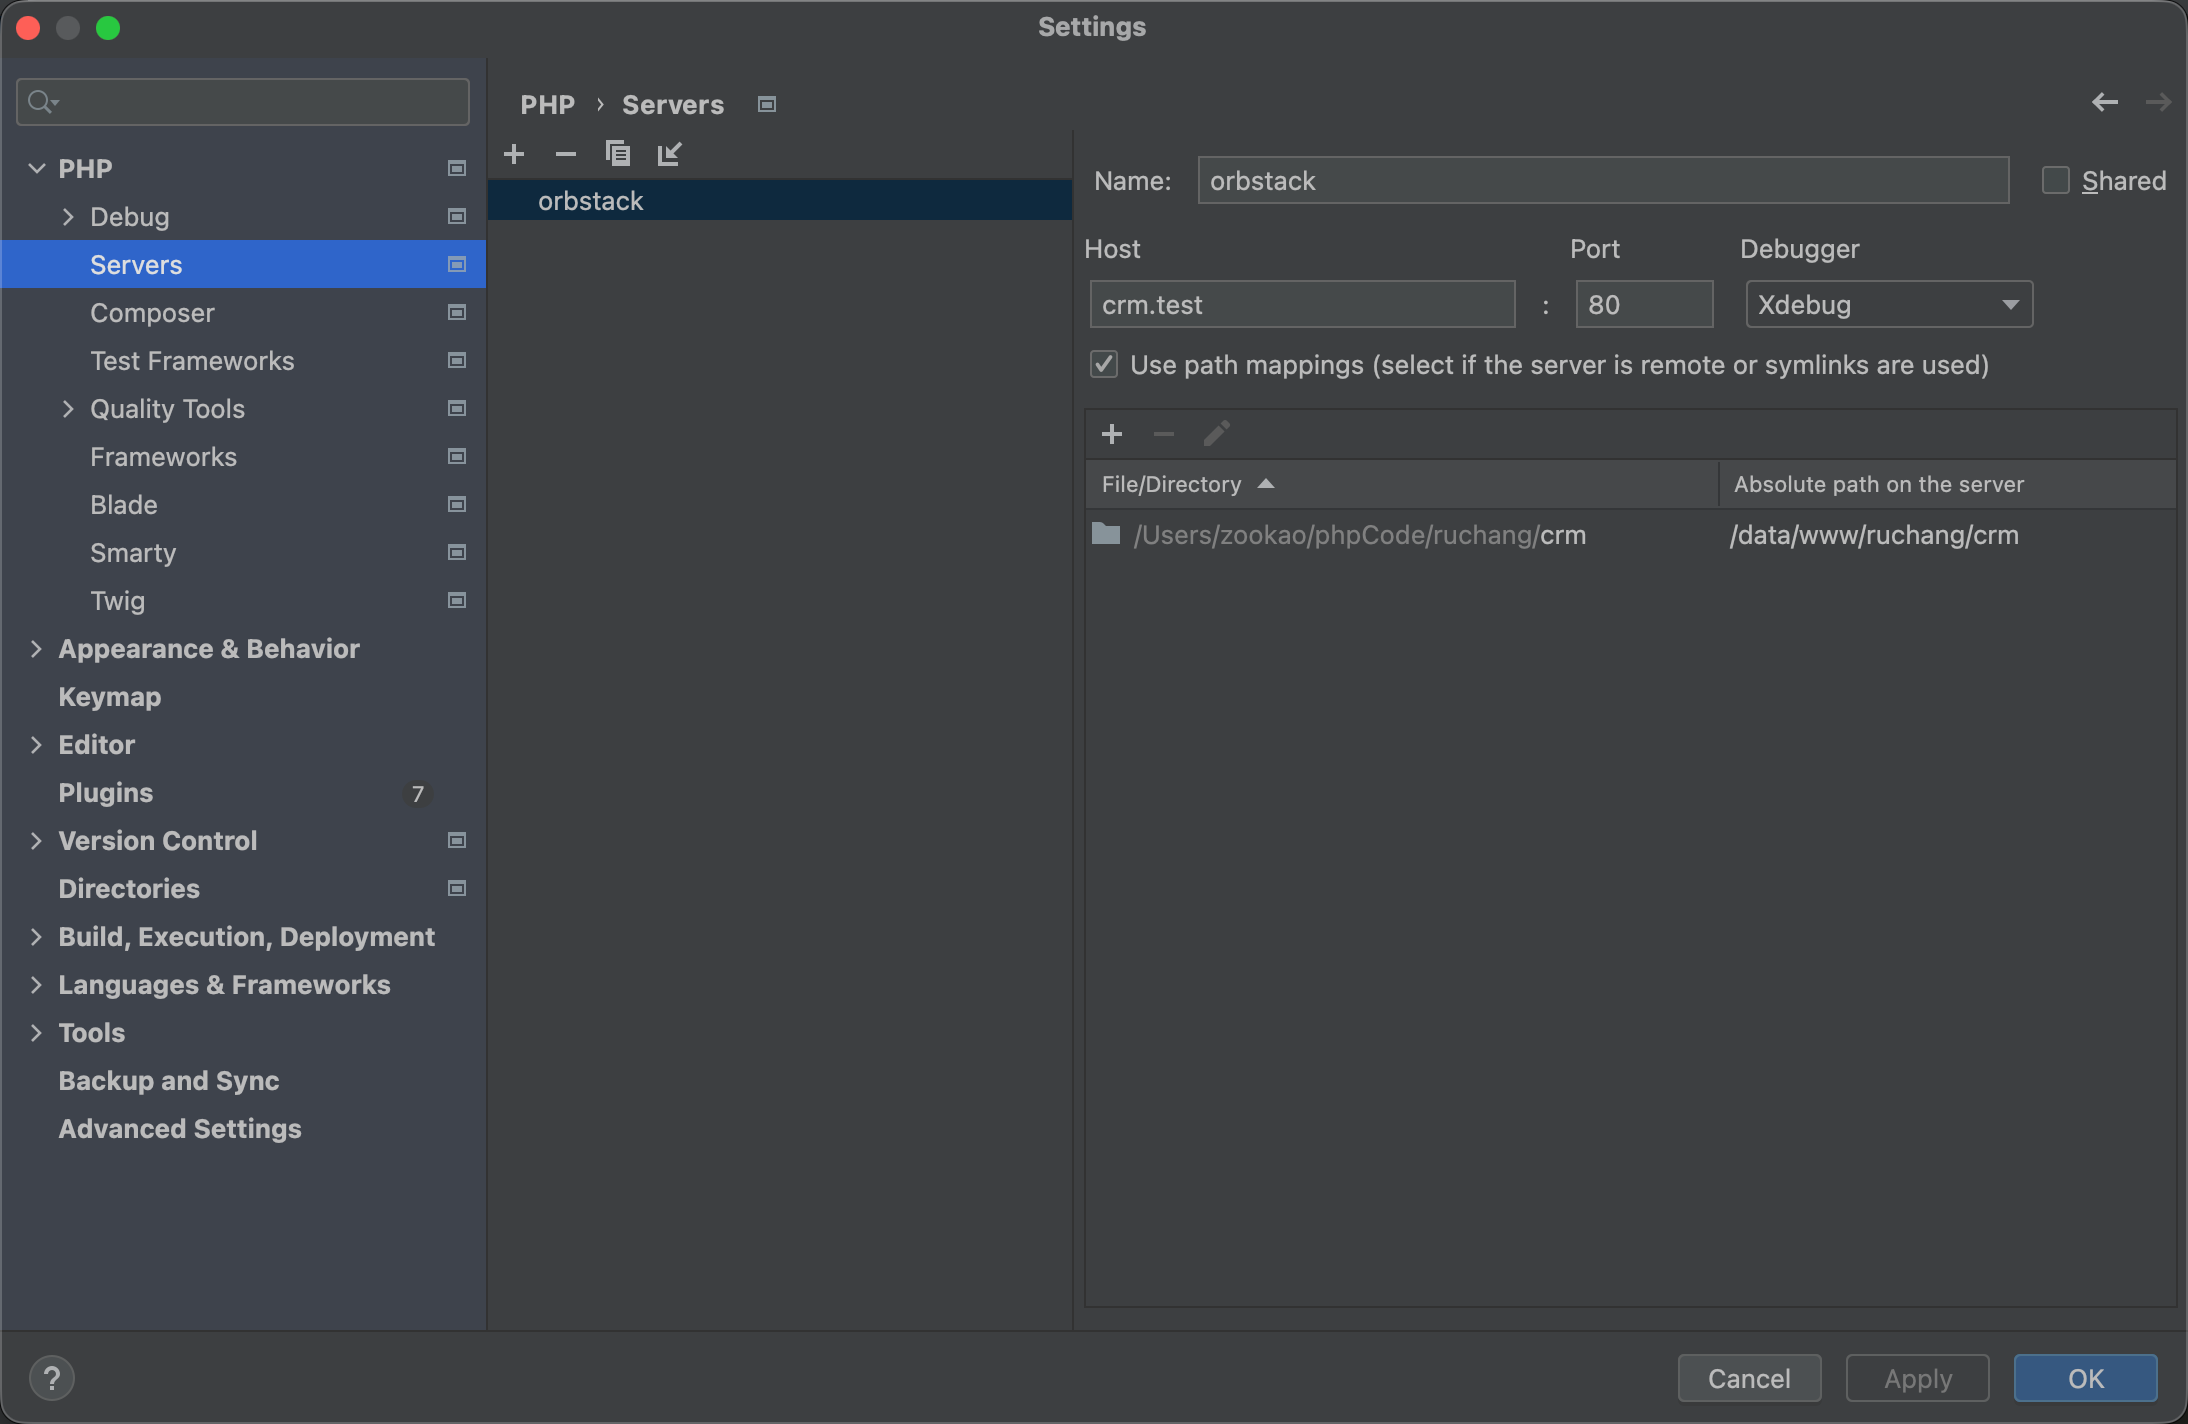Copy the selected server configuration

coord(618,154)
